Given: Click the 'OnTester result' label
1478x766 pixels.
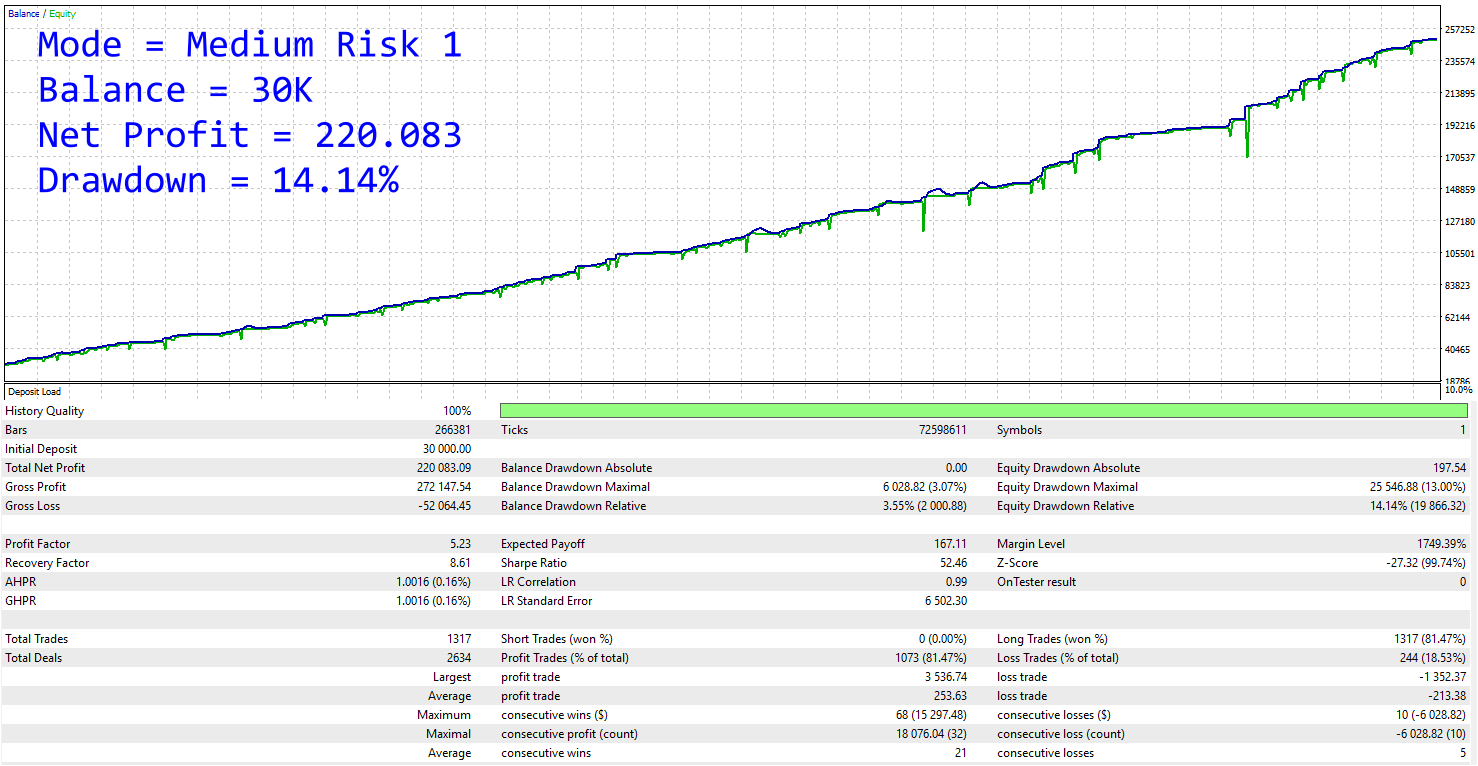Looking at the screenshot, I should click(x=1036, y=582).
